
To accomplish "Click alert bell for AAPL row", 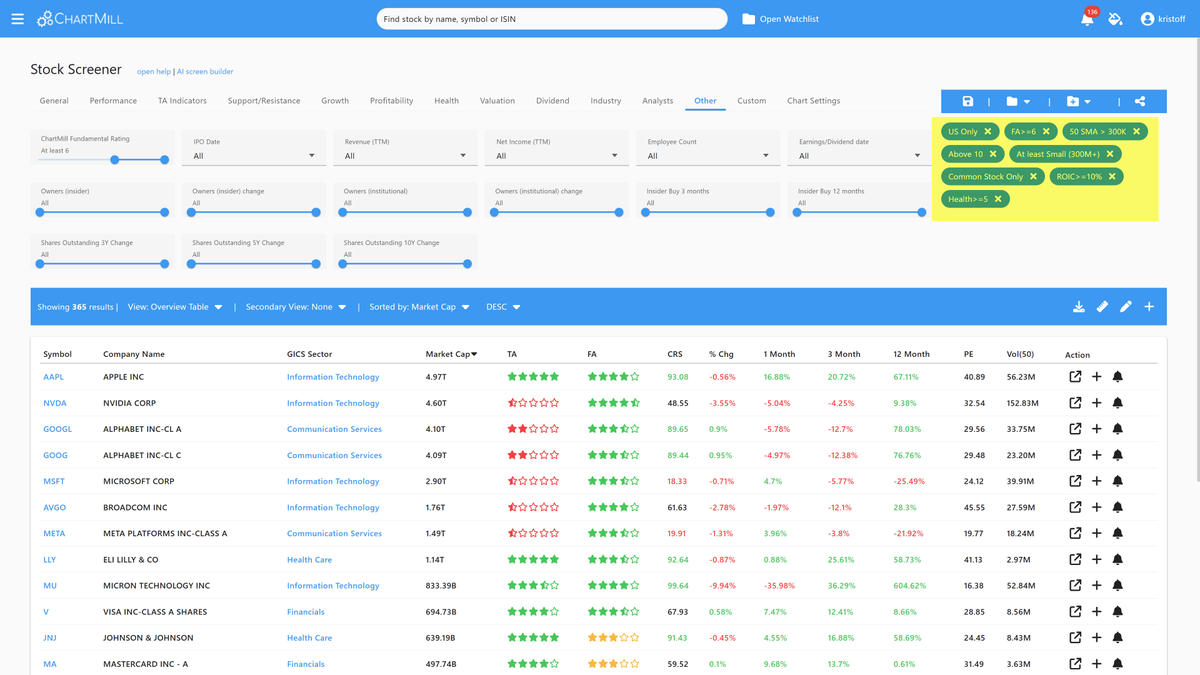I will (x=1118, y=377).
